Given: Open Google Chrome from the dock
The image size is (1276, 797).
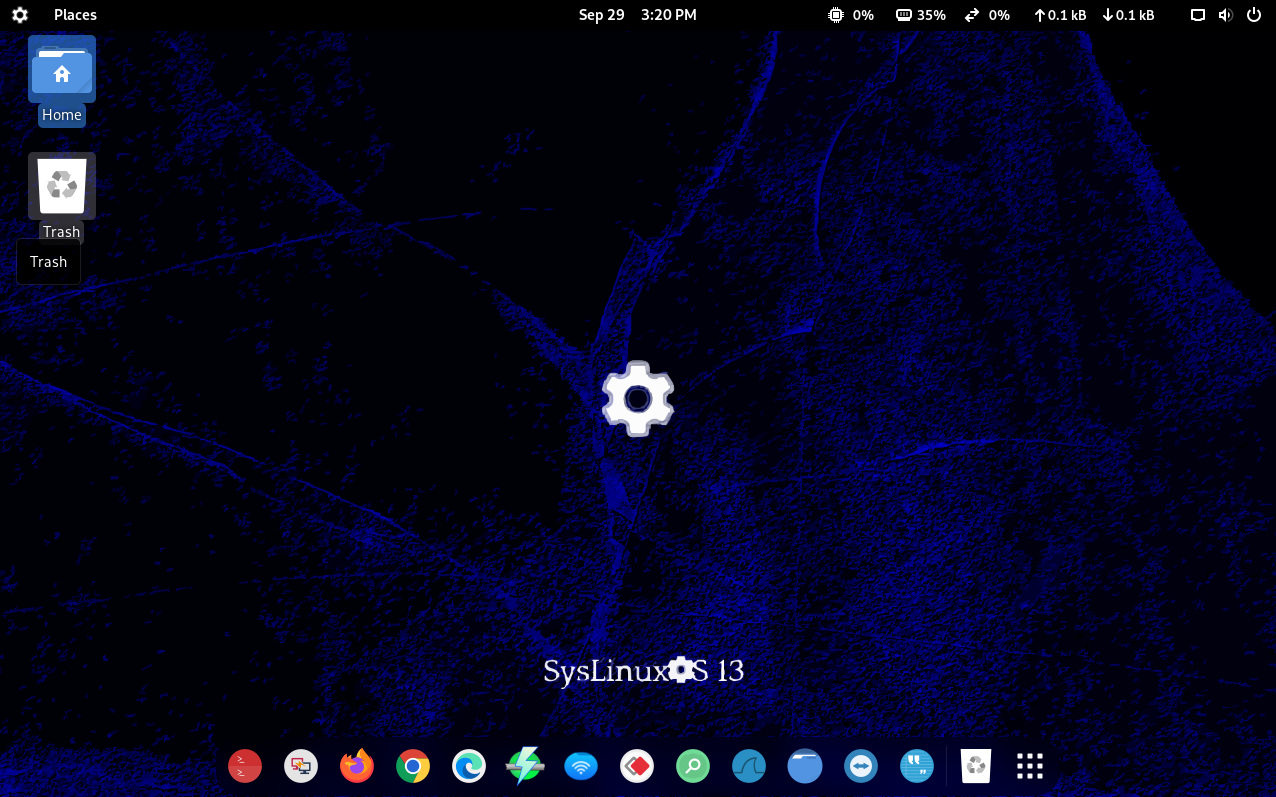Looking at the screenshot, I should click(x=413, y=766).
